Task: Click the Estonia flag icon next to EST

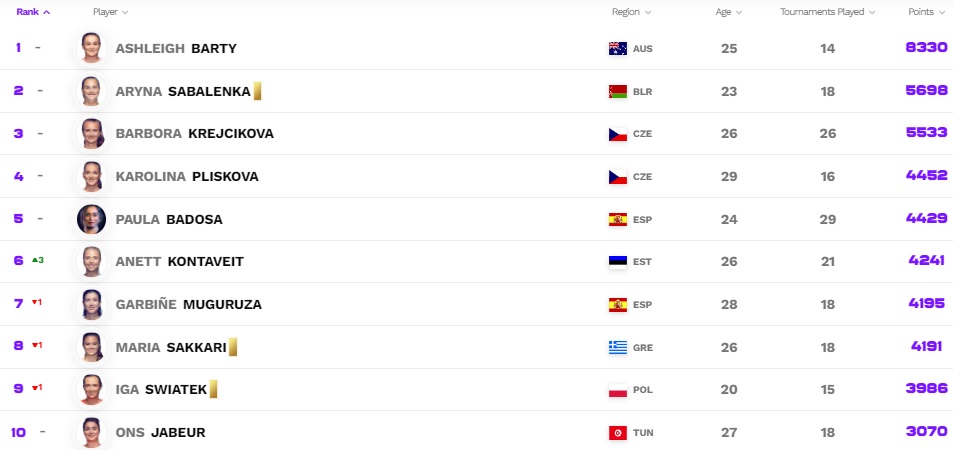Action: [x=618, y=262]
